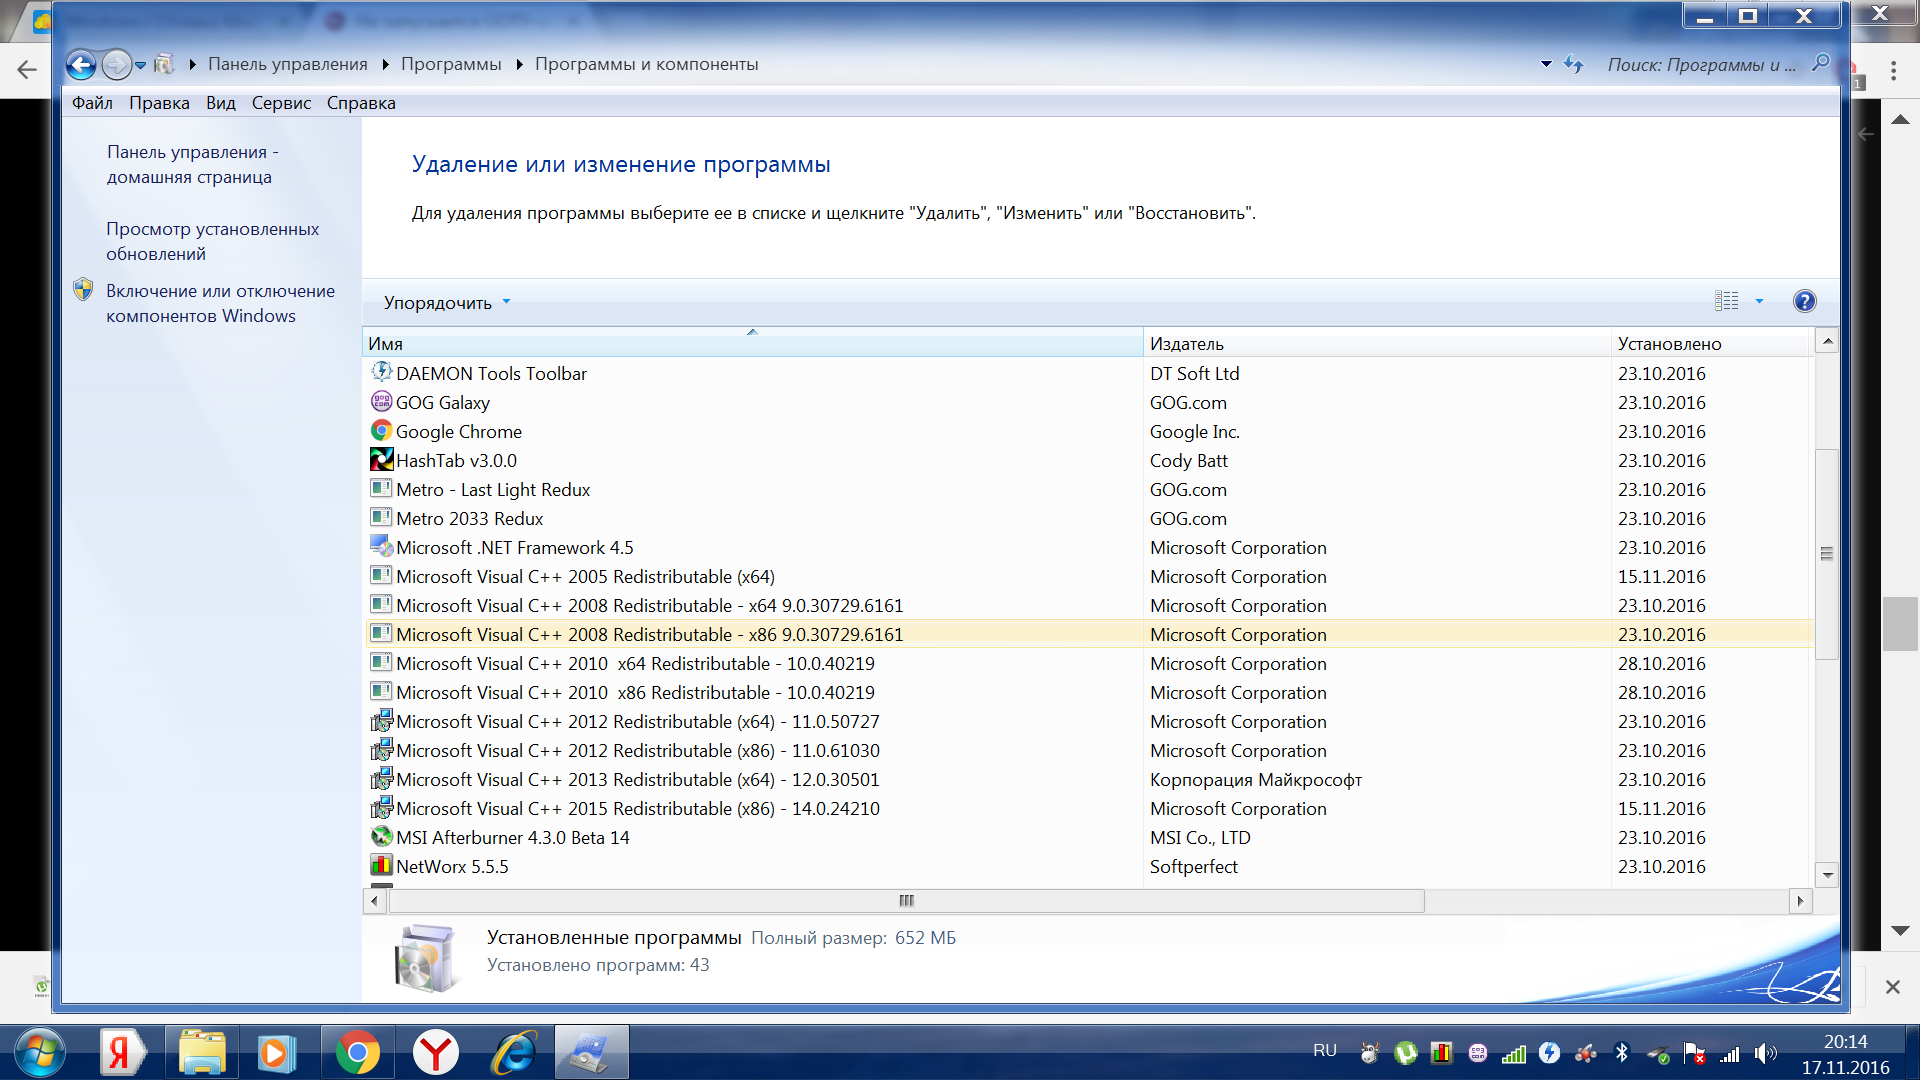This screenshot has height=1080, width=1920.
Task: Sort by the Издатель column header
Action: [1377, 343]
